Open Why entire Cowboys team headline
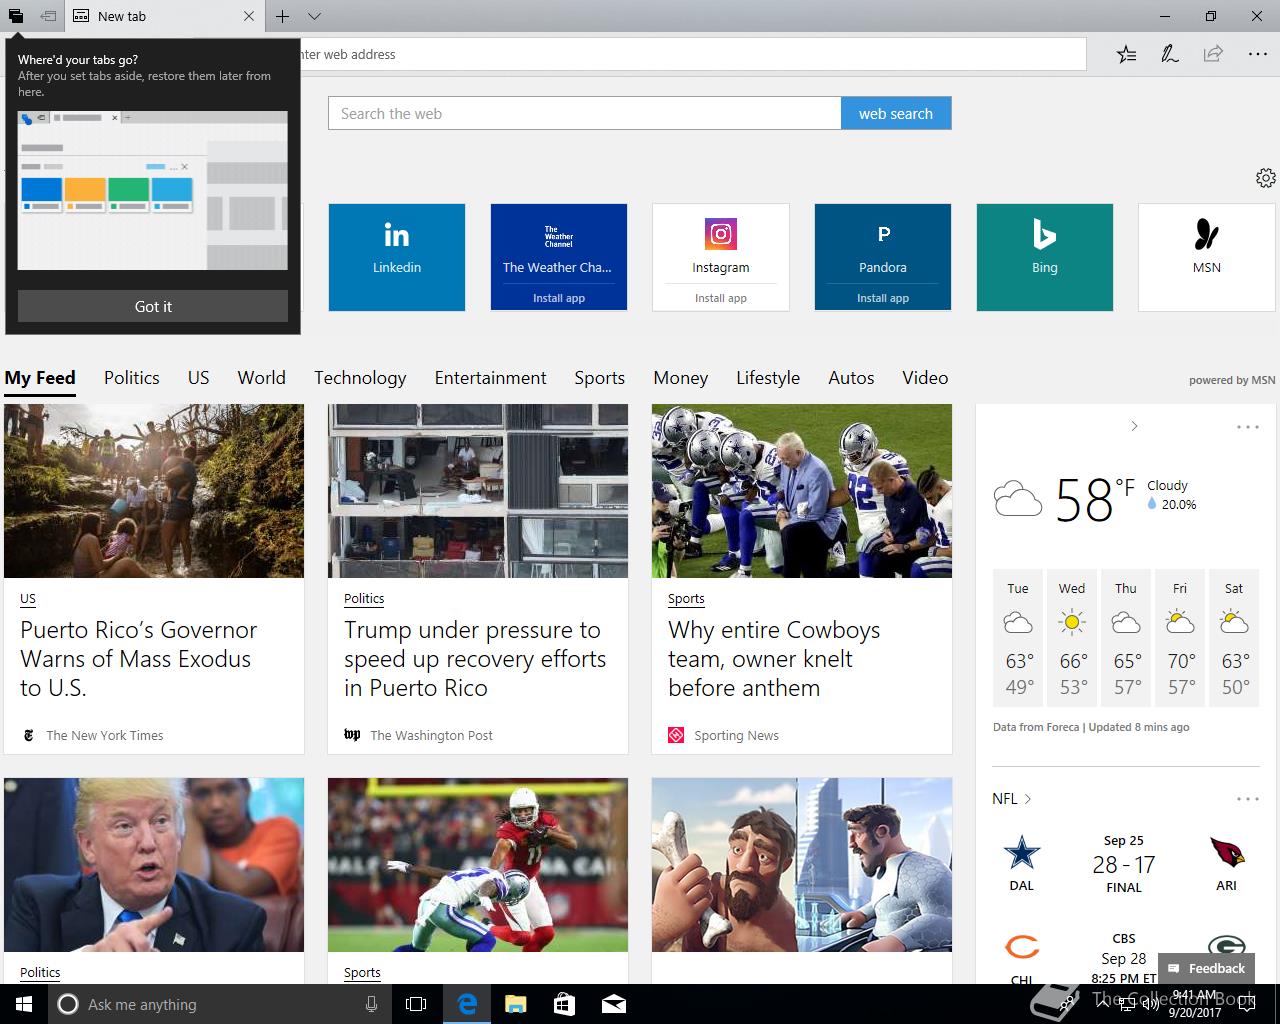Screen dimensions: 1280x1024 click(774, 659)
